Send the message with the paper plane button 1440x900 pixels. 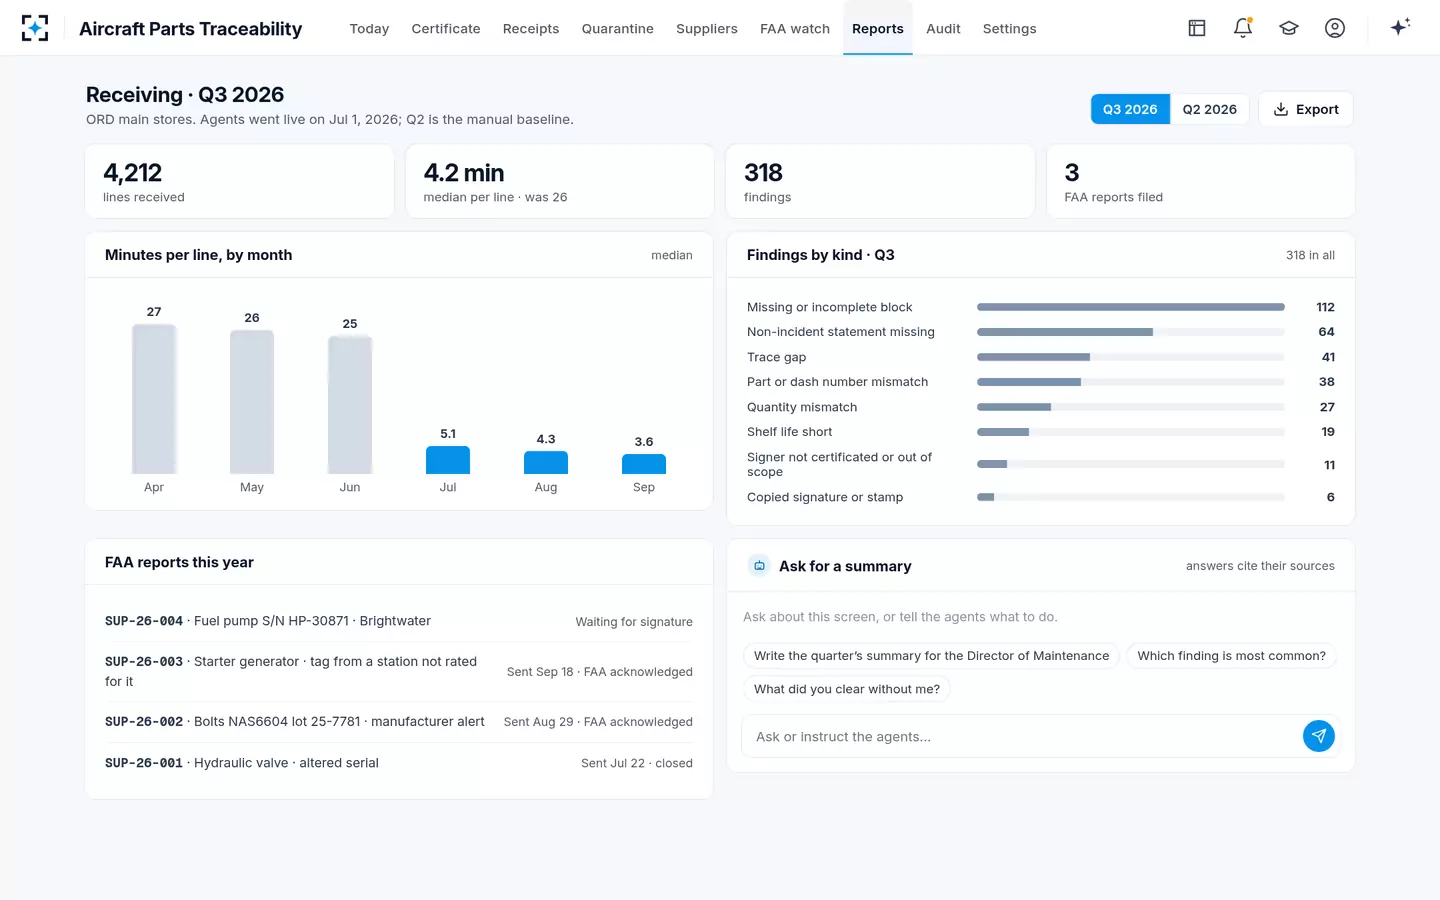tap(1319, 736)
